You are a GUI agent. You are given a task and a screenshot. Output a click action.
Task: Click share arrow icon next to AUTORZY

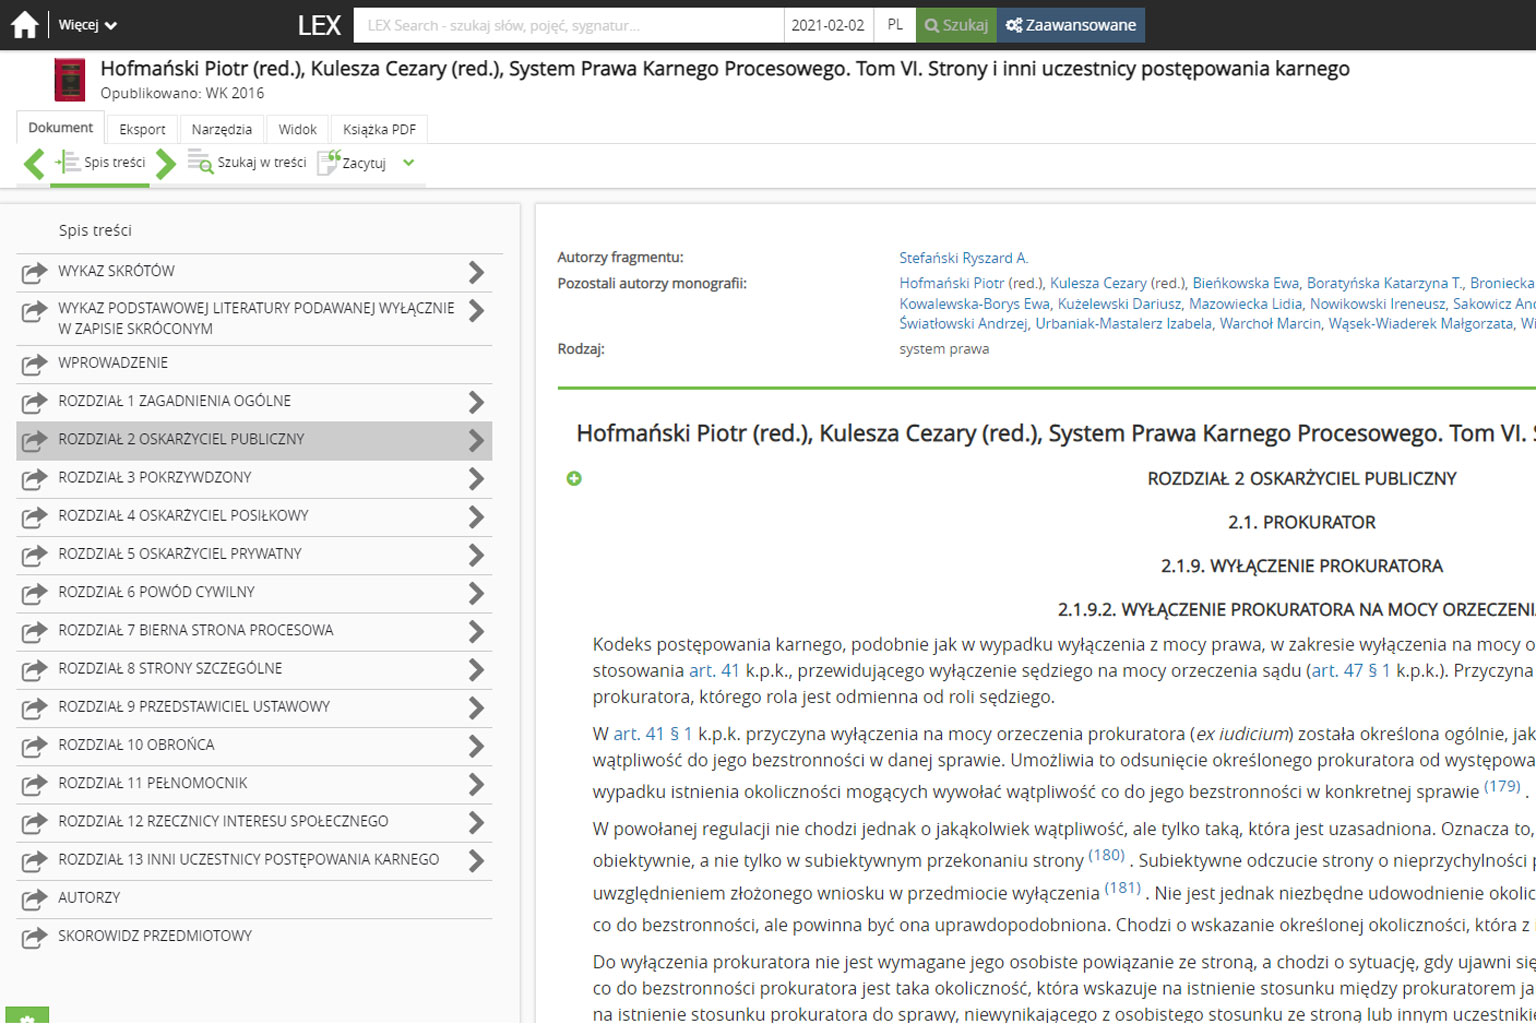click(x=34, y=899)
